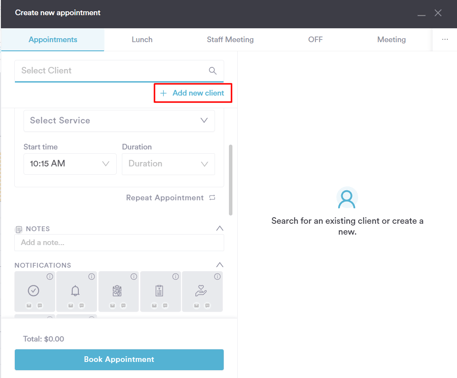Open info icon on the phone-screen notification card
The width and height of the screenshot is (457, 378).
(x=175, y=276)
